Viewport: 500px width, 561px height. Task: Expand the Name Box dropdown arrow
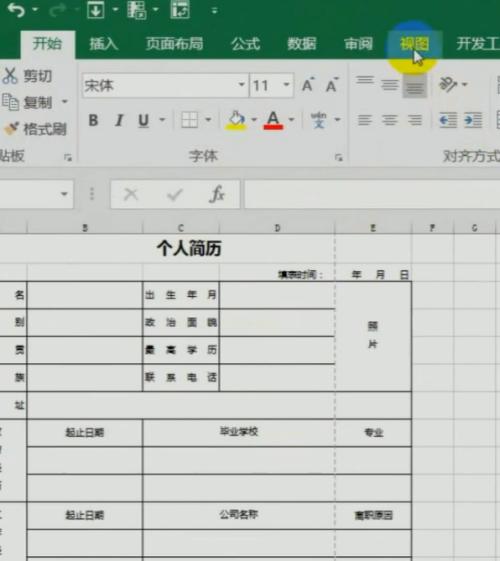[64, 194]
